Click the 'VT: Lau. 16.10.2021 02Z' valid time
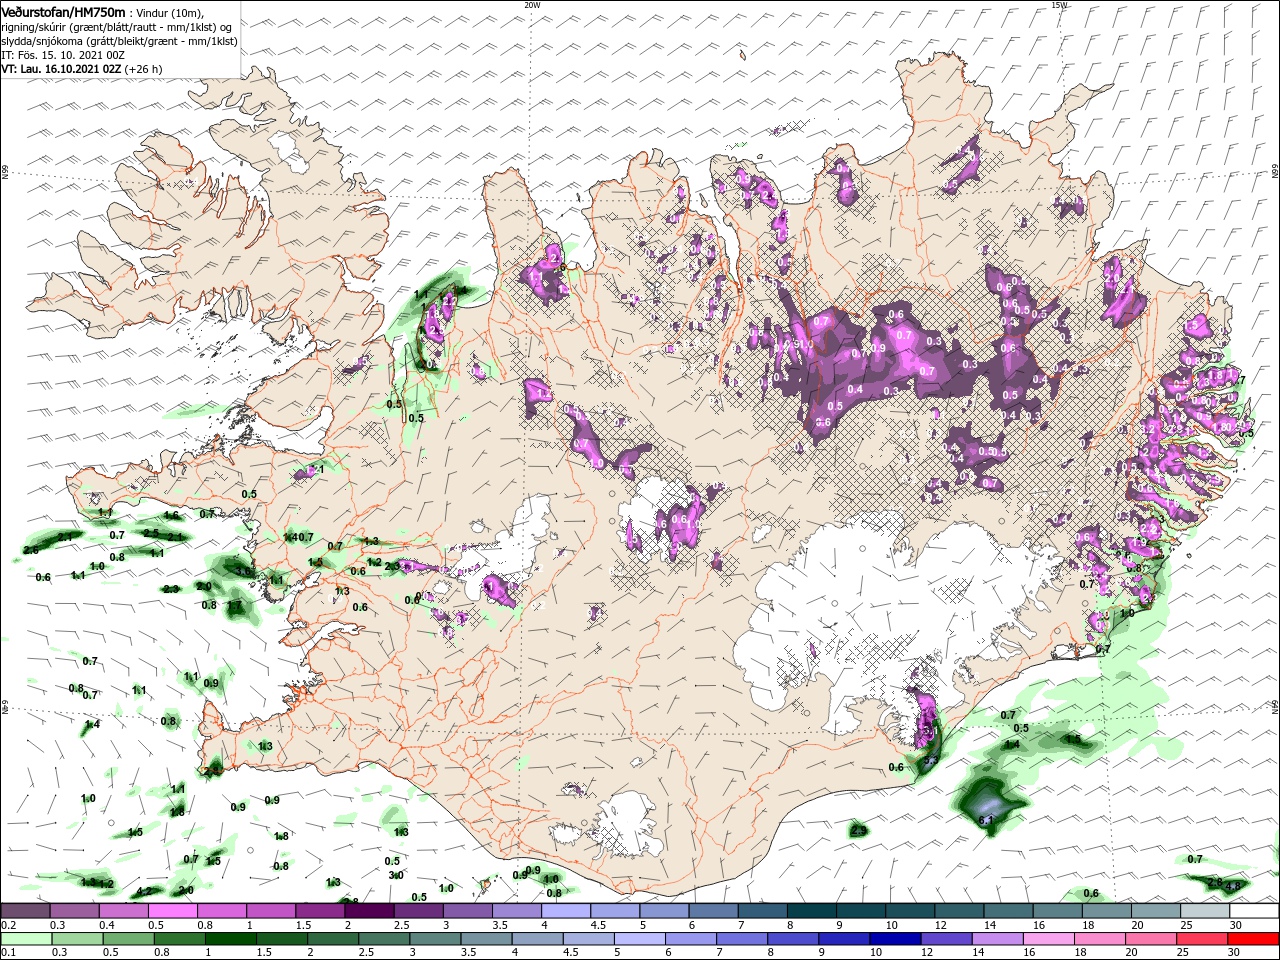The width and height of the screenshot is (1280, 960). point(61,69)
